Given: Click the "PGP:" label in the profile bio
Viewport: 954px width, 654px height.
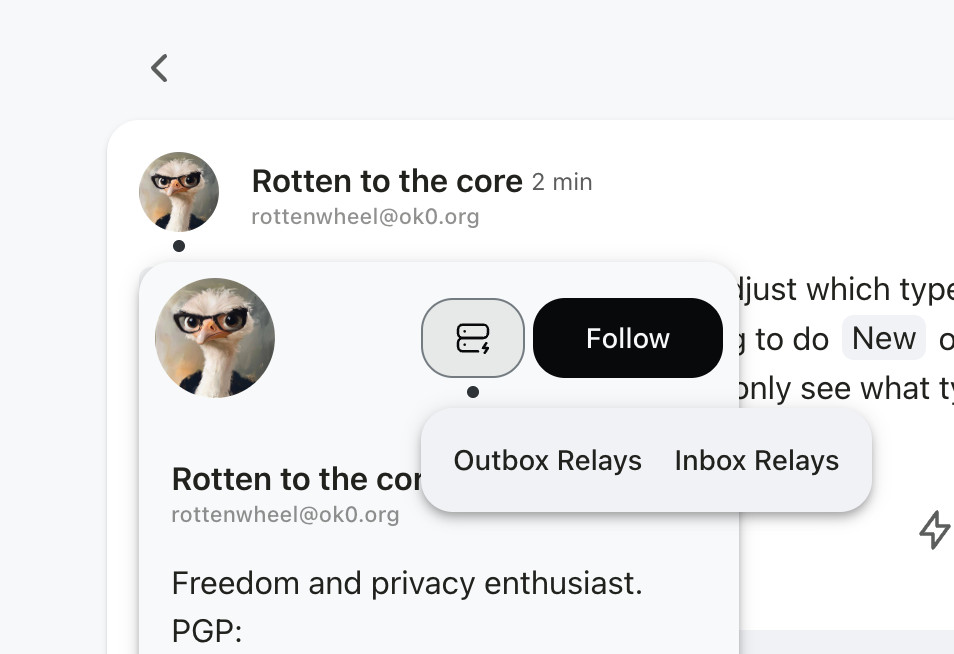Looking at the screenshot, I should coord(207,631).
